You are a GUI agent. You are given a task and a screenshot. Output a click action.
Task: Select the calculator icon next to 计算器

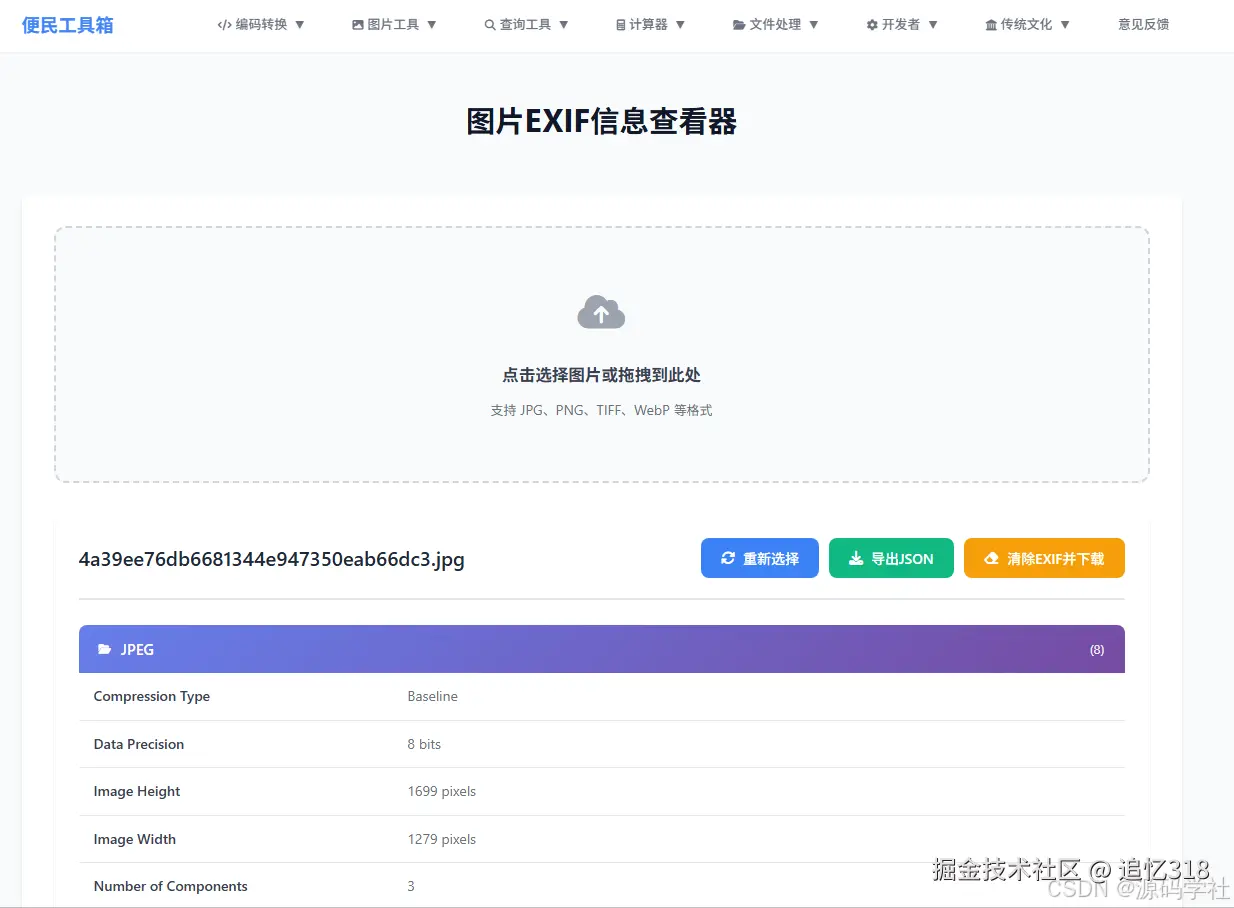click(x=620, y=24)
